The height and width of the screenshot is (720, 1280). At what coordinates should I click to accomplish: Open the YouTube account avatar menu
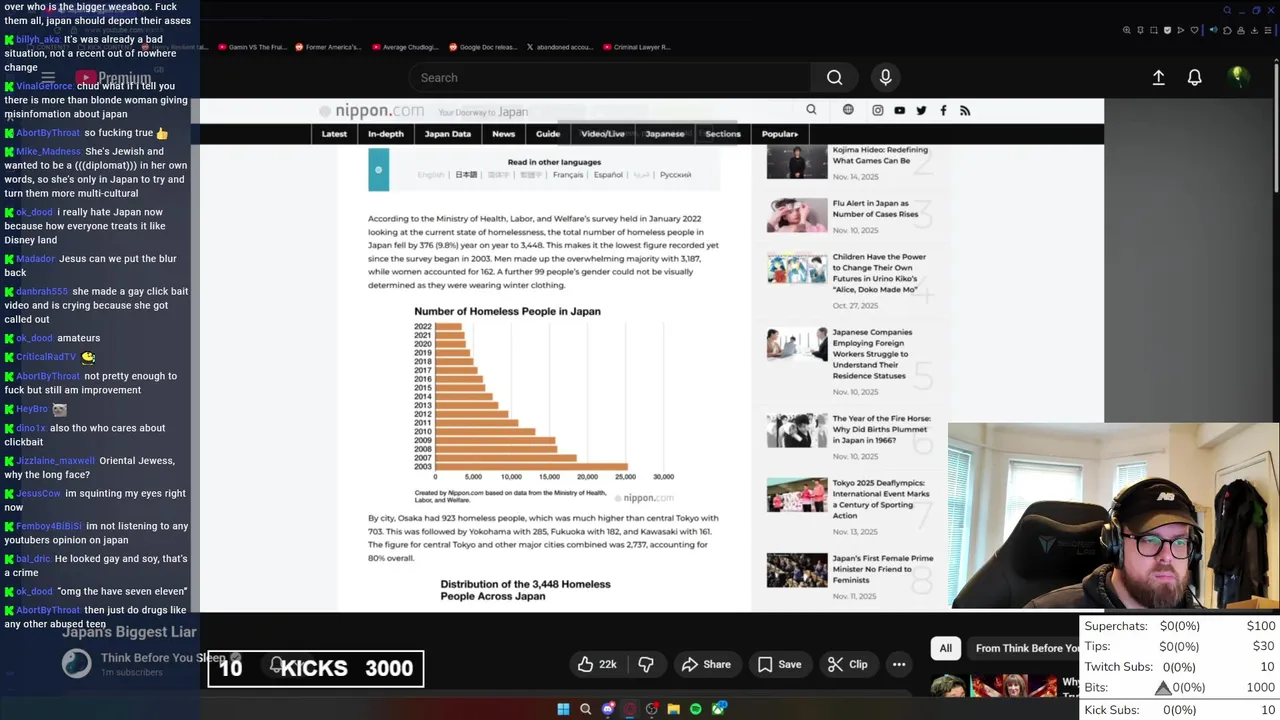tap(1238, 76)
